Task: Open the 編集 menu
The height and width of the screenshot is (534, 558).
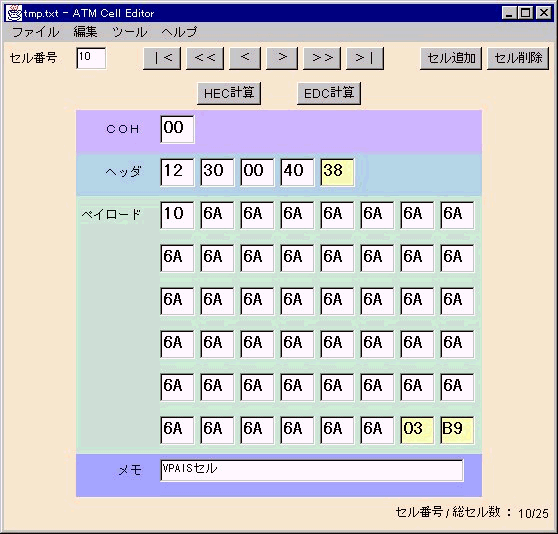Action: coord(85,32)
